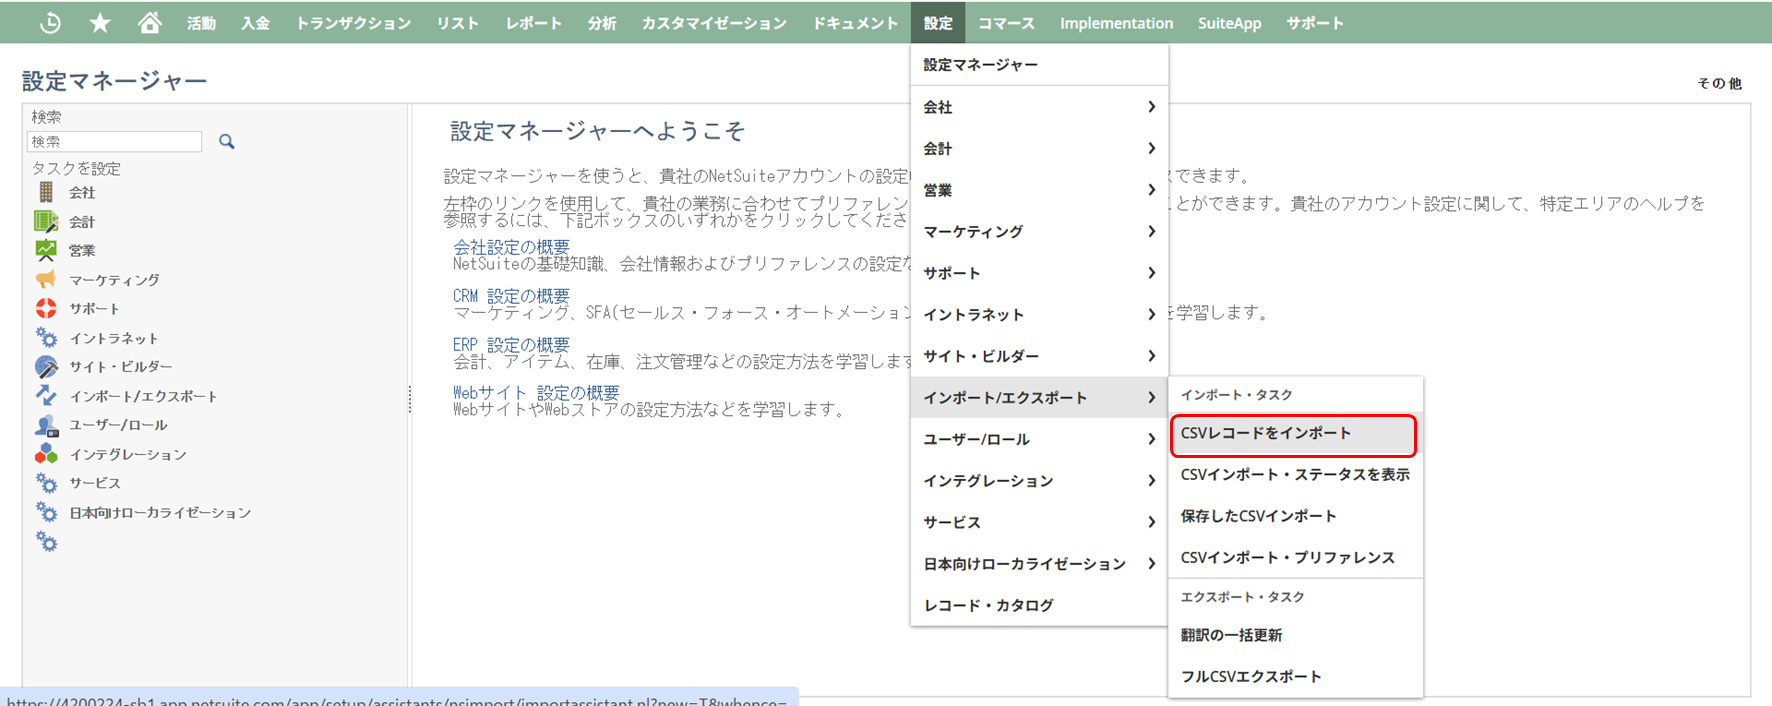This screenshot has height=706, width=1772.
Task: Expand 会社 submenu arrow in 設定 menu
Action: coord(1151,107)
